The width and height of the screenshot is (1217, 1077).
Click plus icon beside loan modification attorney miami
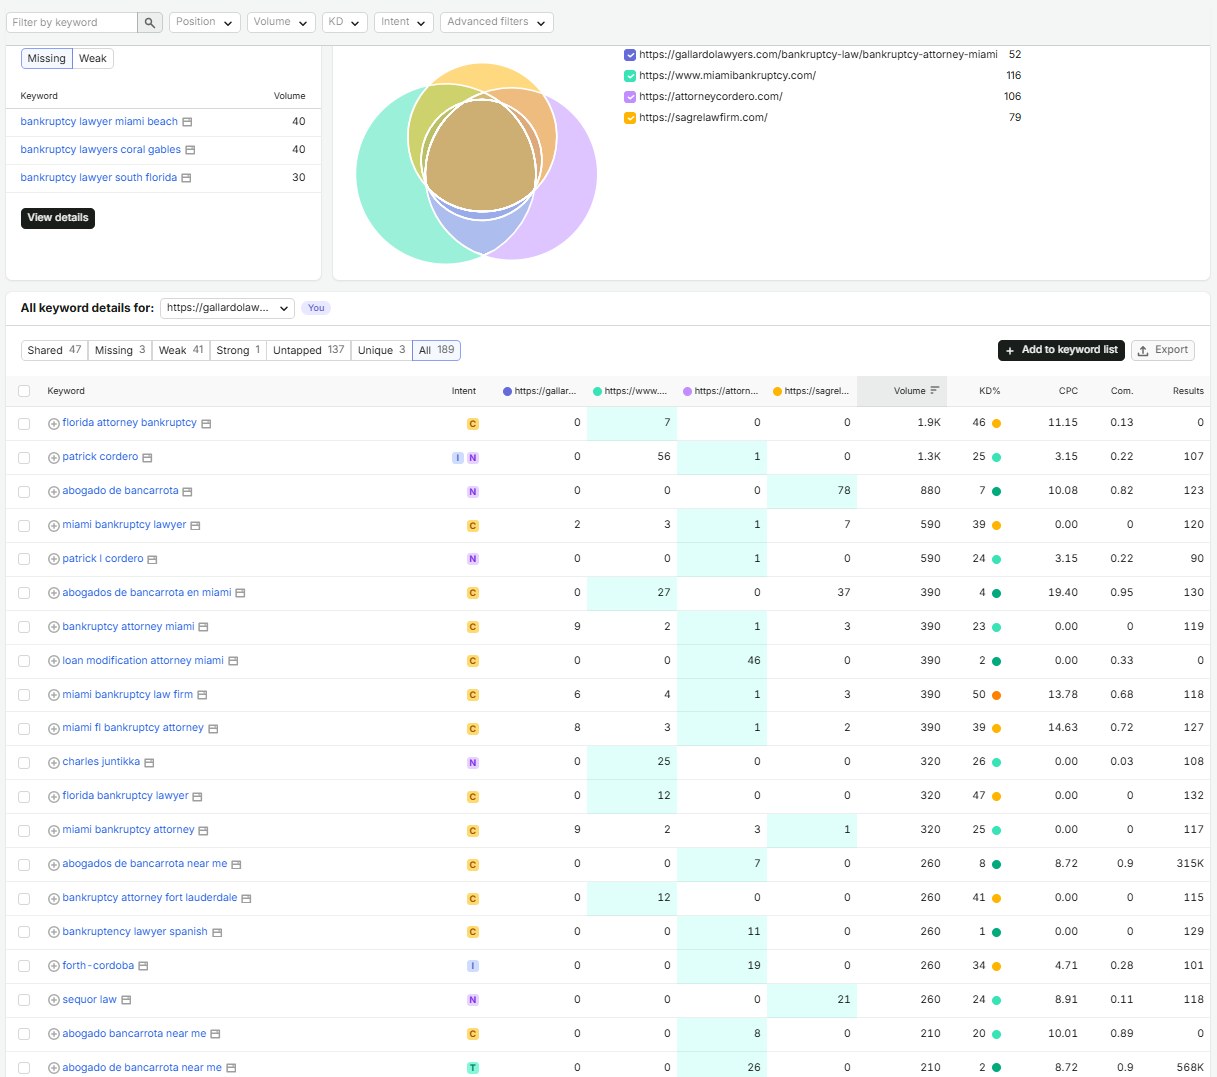tap(54, 661)
